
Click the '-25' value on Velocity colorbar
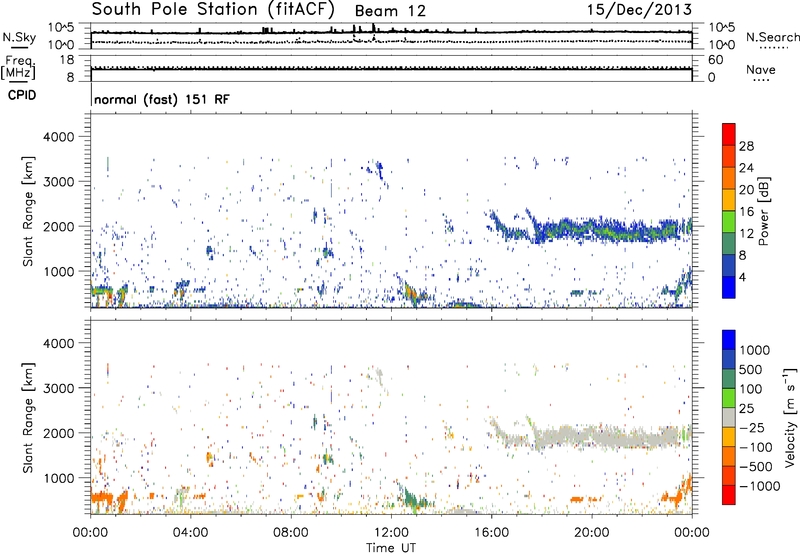pos(752,427)
